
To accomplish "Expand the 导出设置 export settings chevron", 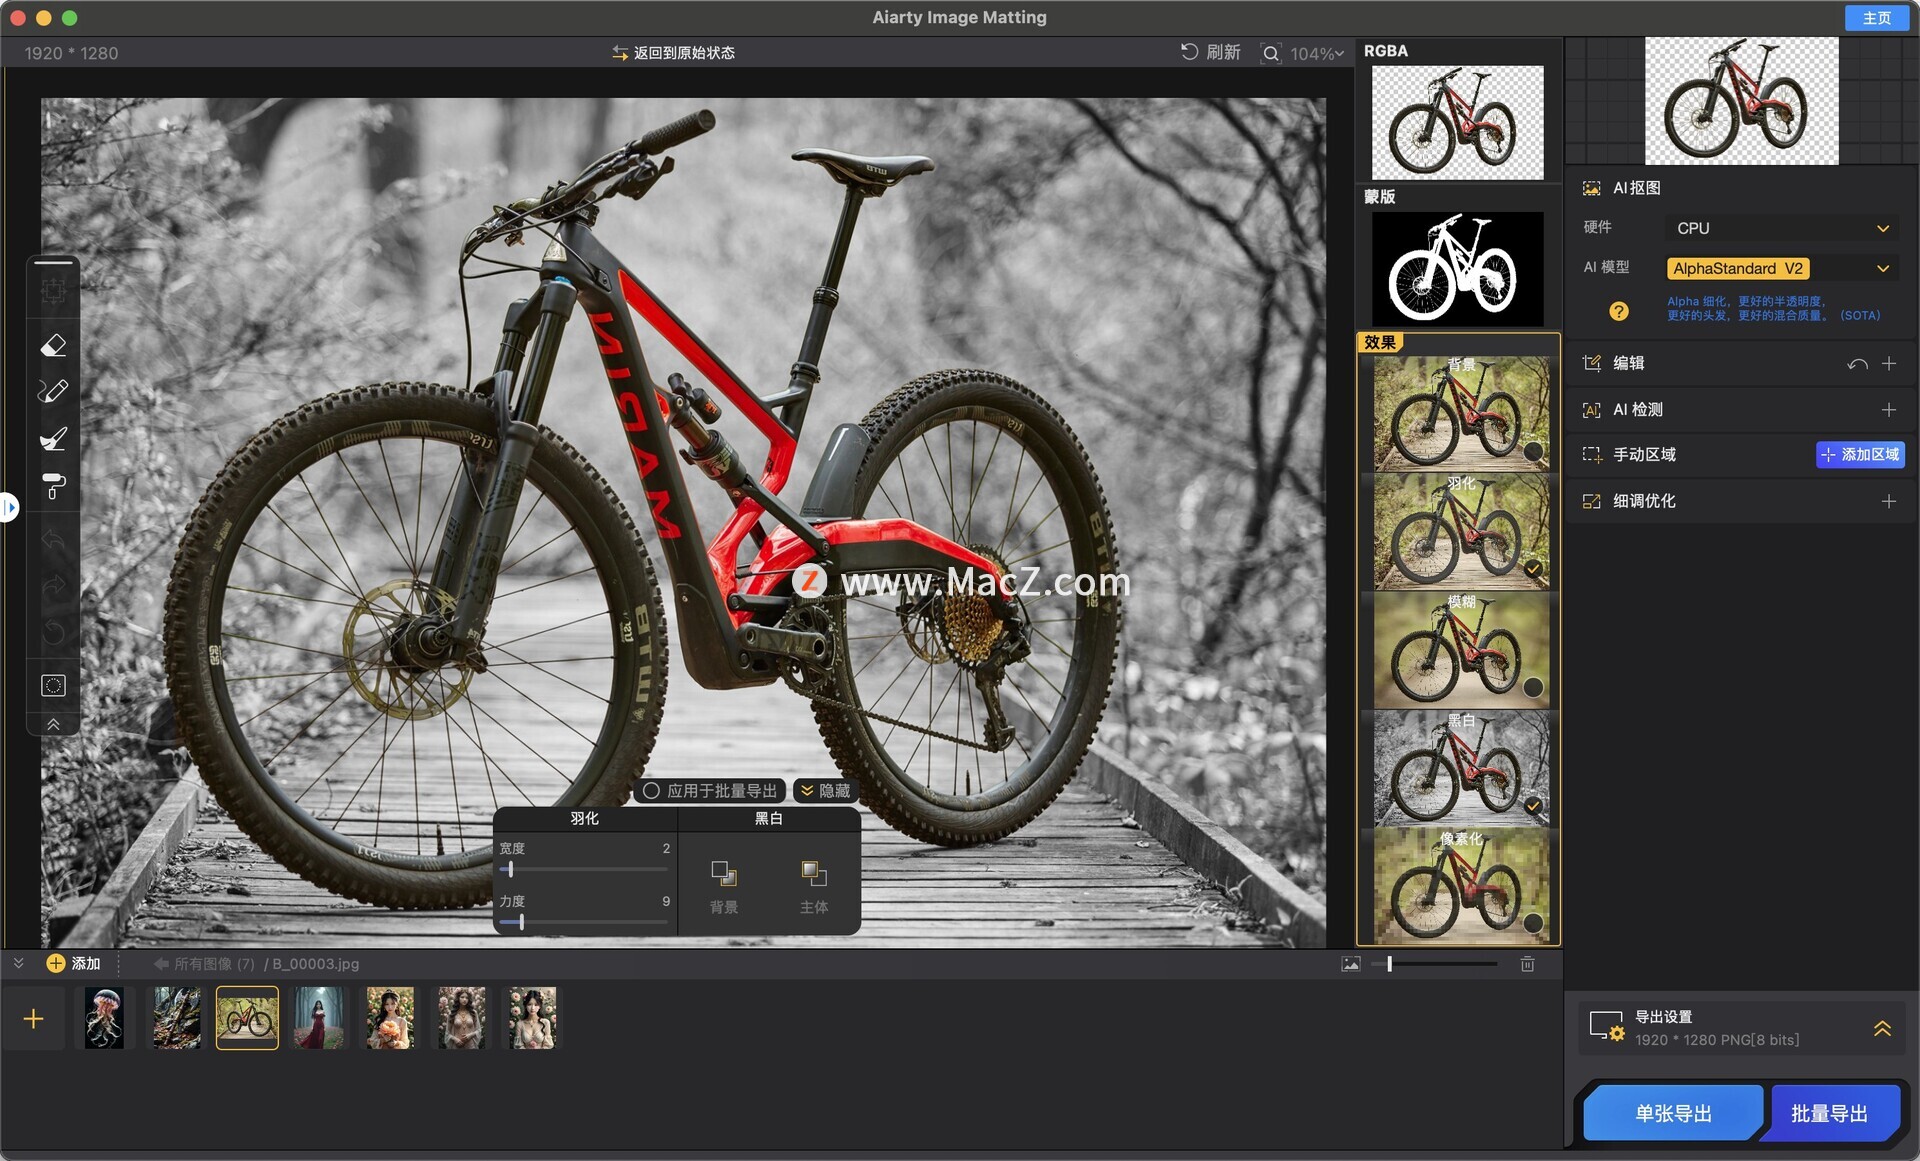I will (1881, 1028).
